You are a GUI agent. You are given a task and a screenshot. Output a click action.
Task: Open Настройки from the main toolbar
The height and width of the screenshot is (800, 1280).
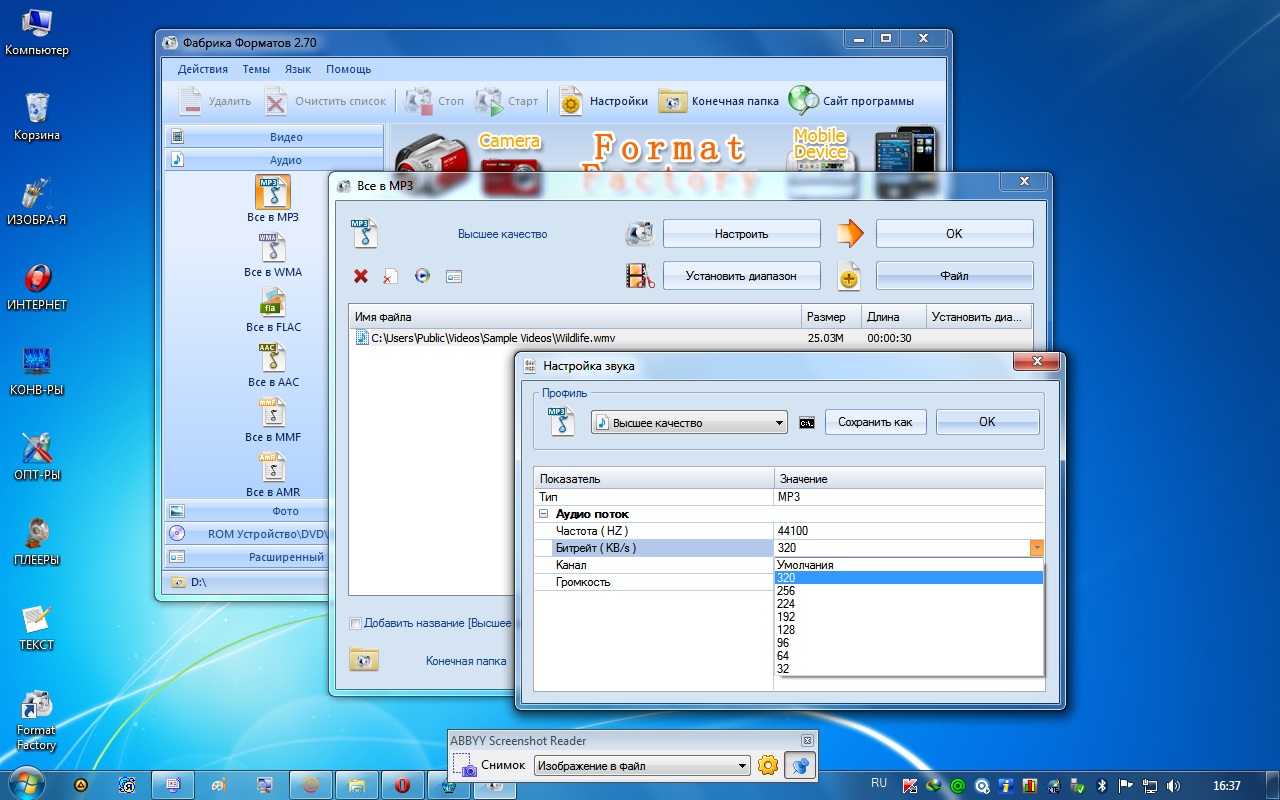coord(604,101)
